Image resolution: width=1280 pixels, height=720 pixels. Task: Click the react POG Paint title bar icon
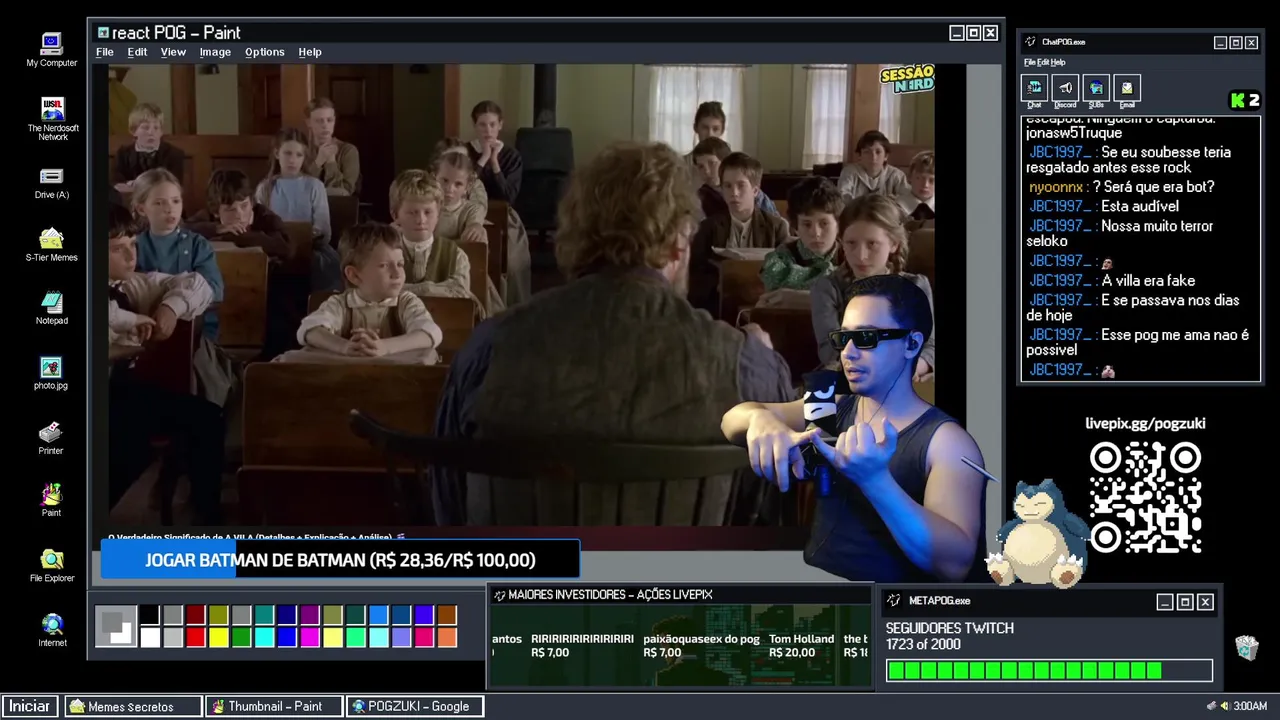(103, 33)
